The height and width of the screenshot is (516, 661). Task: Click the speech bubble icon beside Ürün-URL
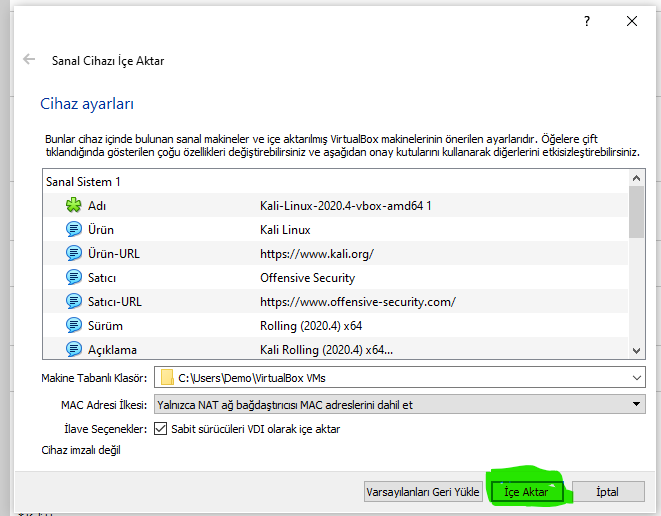(74, 253)
